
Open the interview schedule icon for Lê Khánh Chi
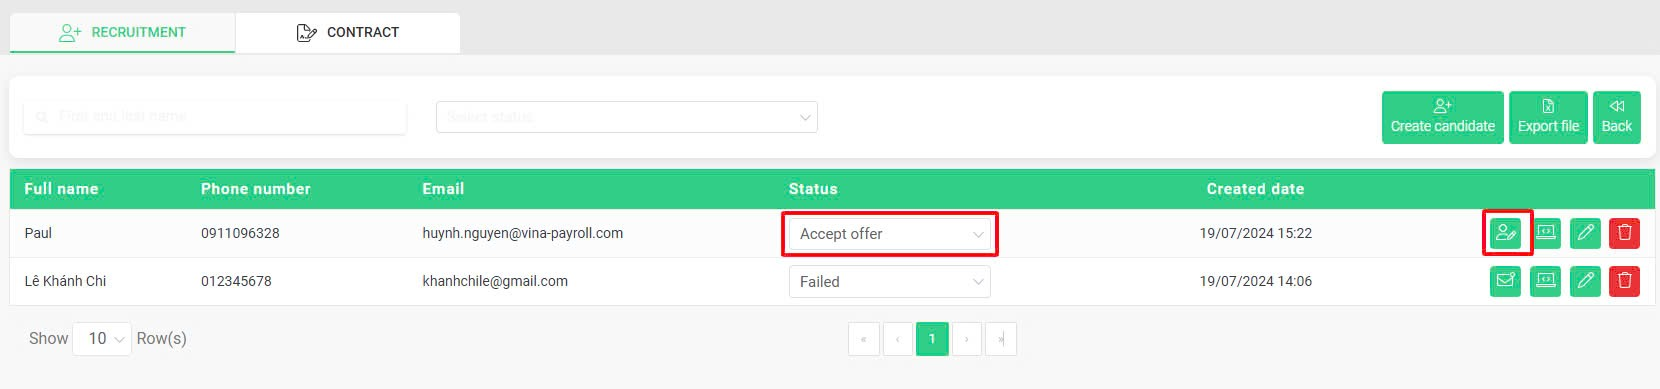tap(1545, 281)
